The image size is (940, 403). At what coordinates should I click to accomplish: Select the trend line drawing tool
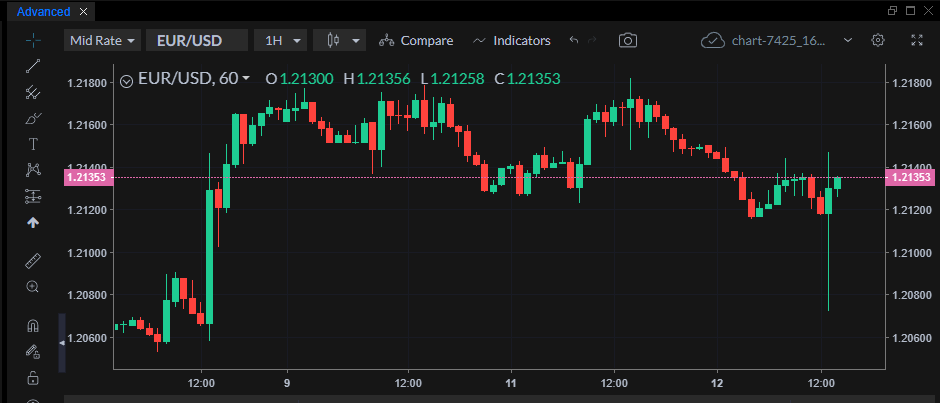coord(33,66)
